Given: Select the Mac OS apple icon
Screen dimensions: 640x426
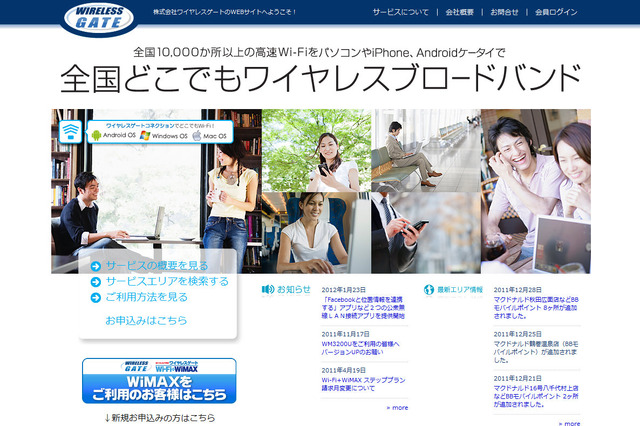Looking at the screenshot, I should pos(197,135).
